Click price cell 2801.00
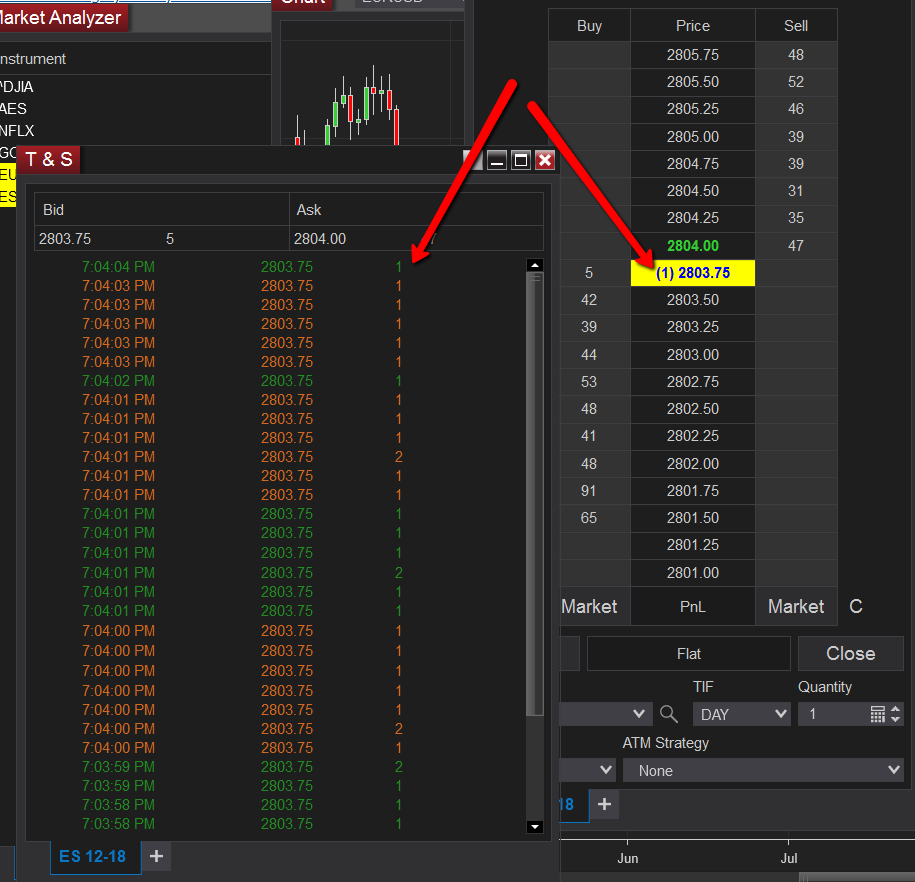The height and width of the screenshot is (882, 915). click(693, 573)
